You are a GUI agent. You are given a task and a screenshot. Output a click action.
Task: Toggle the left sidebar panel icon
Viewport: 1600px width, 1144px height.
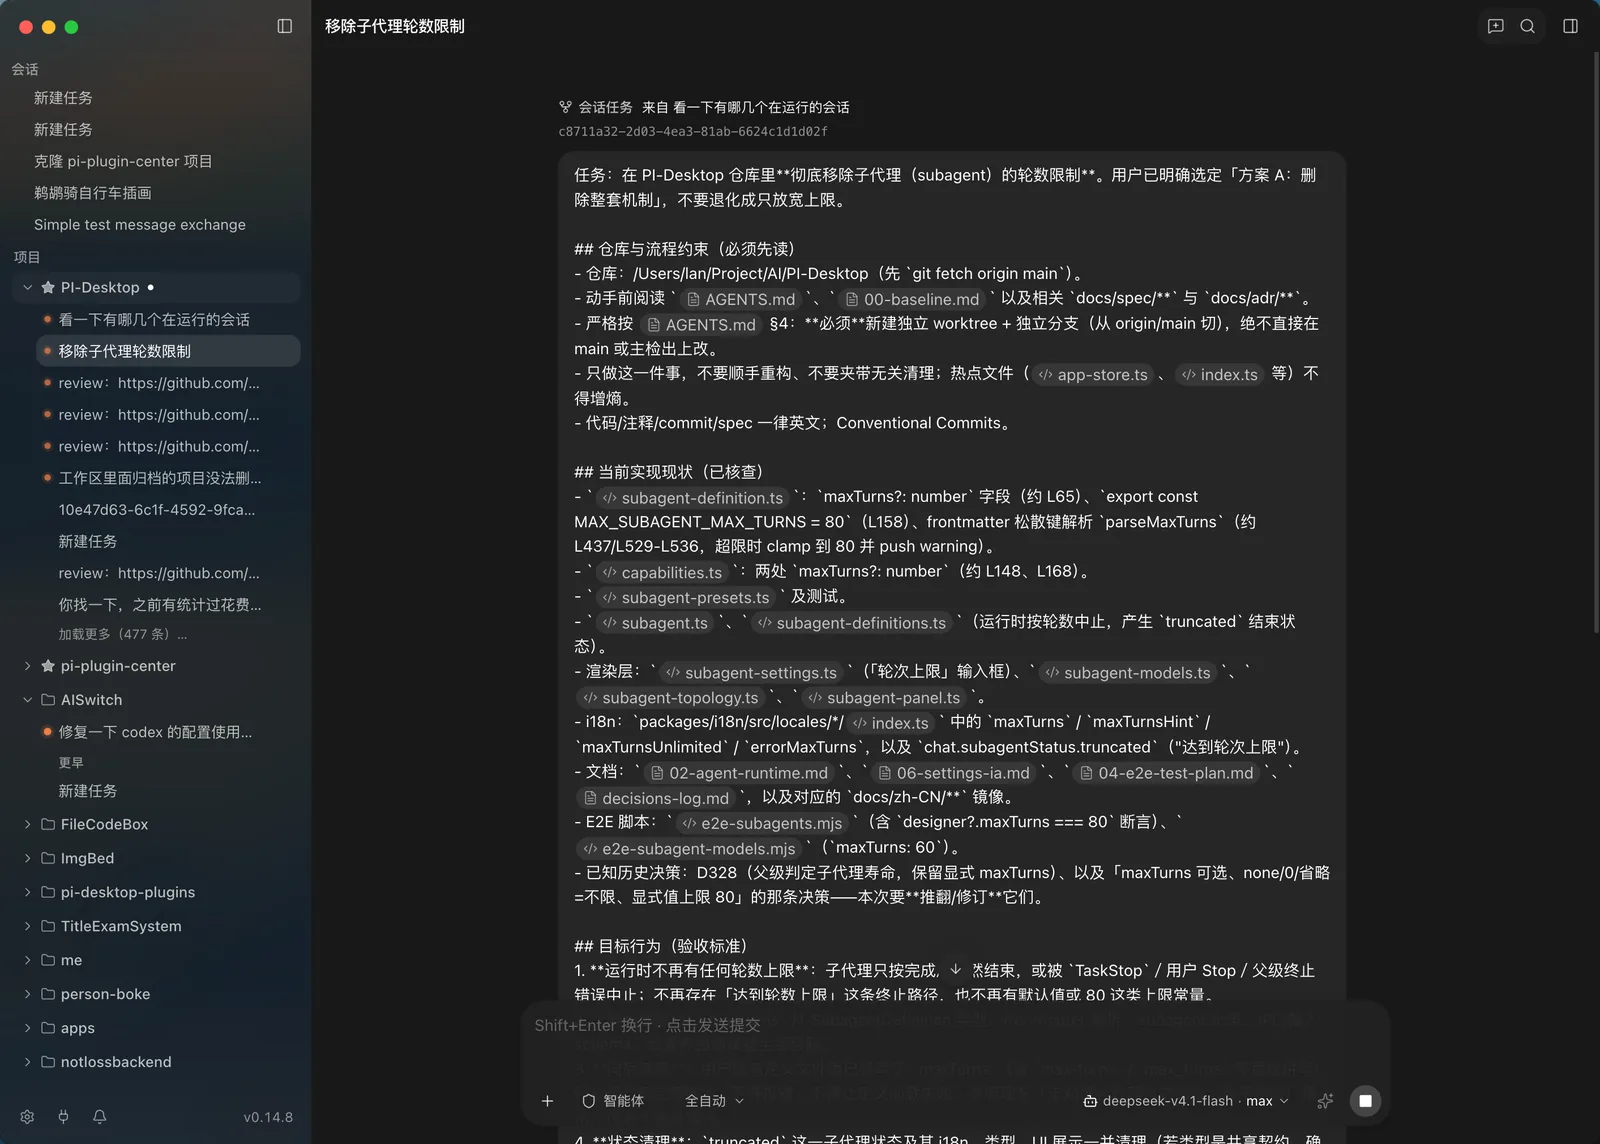[x=285, y=26]
